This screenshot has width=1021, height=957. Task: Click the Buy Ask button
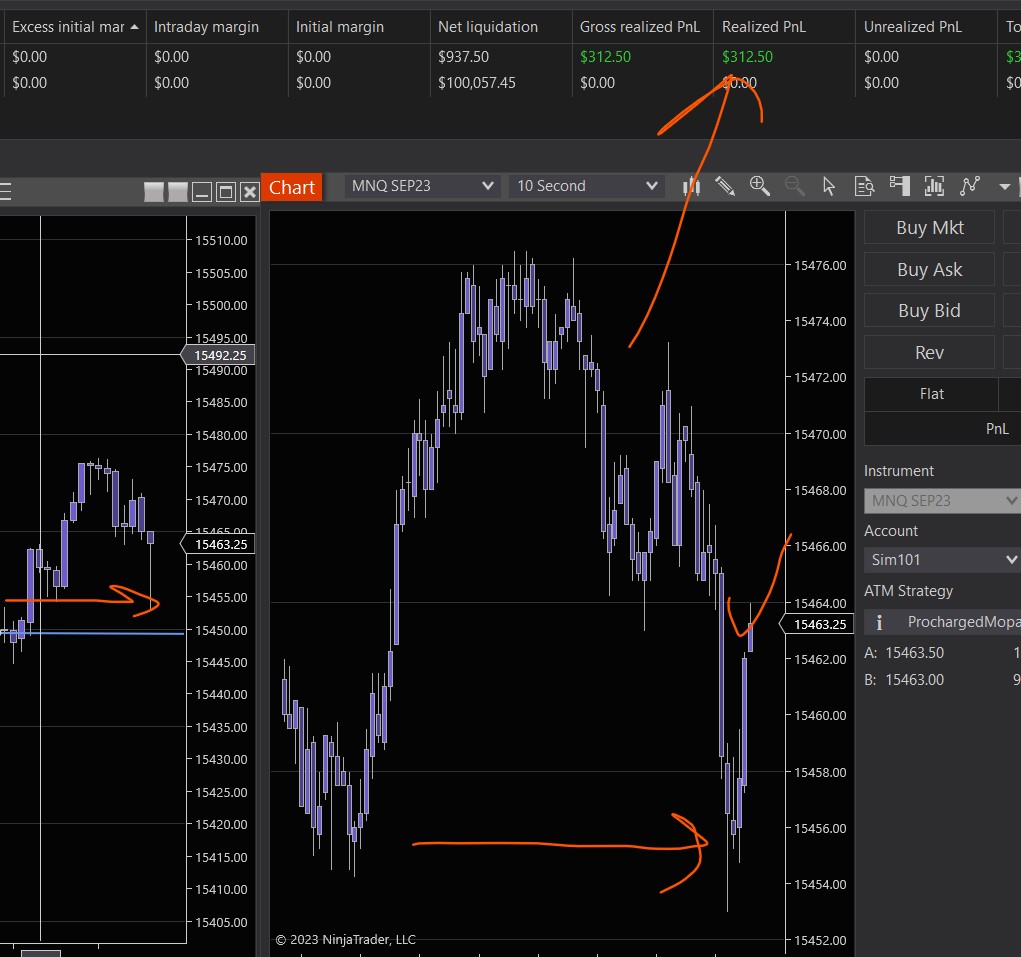929,270
